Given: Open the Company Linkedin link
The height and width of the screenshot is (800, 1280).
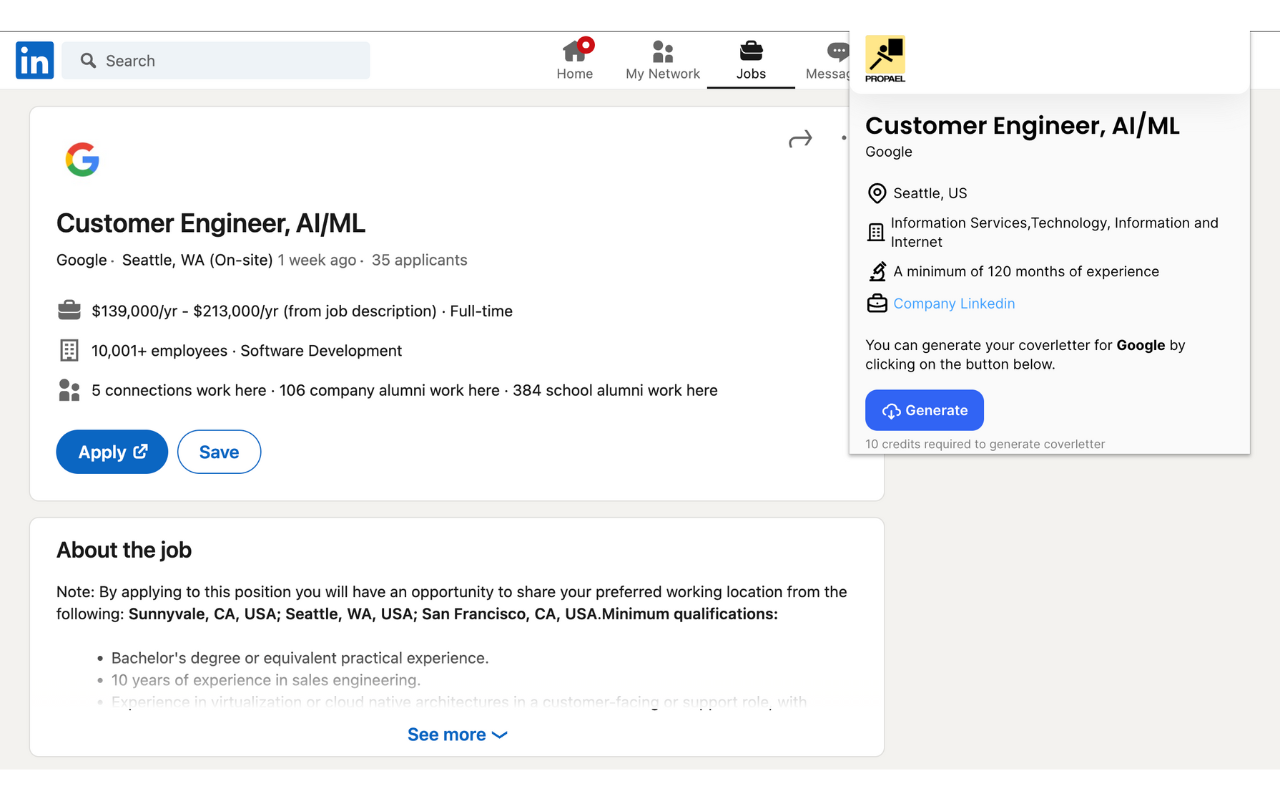Looking at the screenshot, I should tap(954, 303).
